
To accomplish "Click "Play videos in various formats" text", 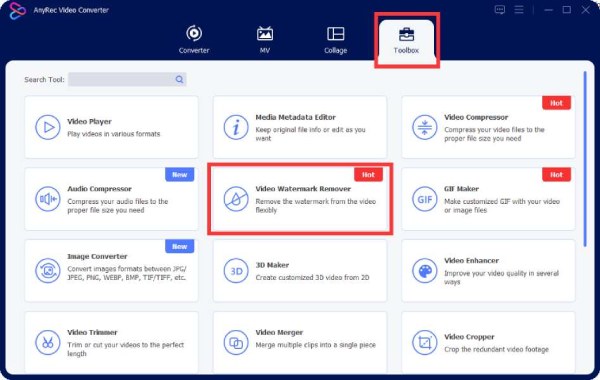I will pos(114,134).
